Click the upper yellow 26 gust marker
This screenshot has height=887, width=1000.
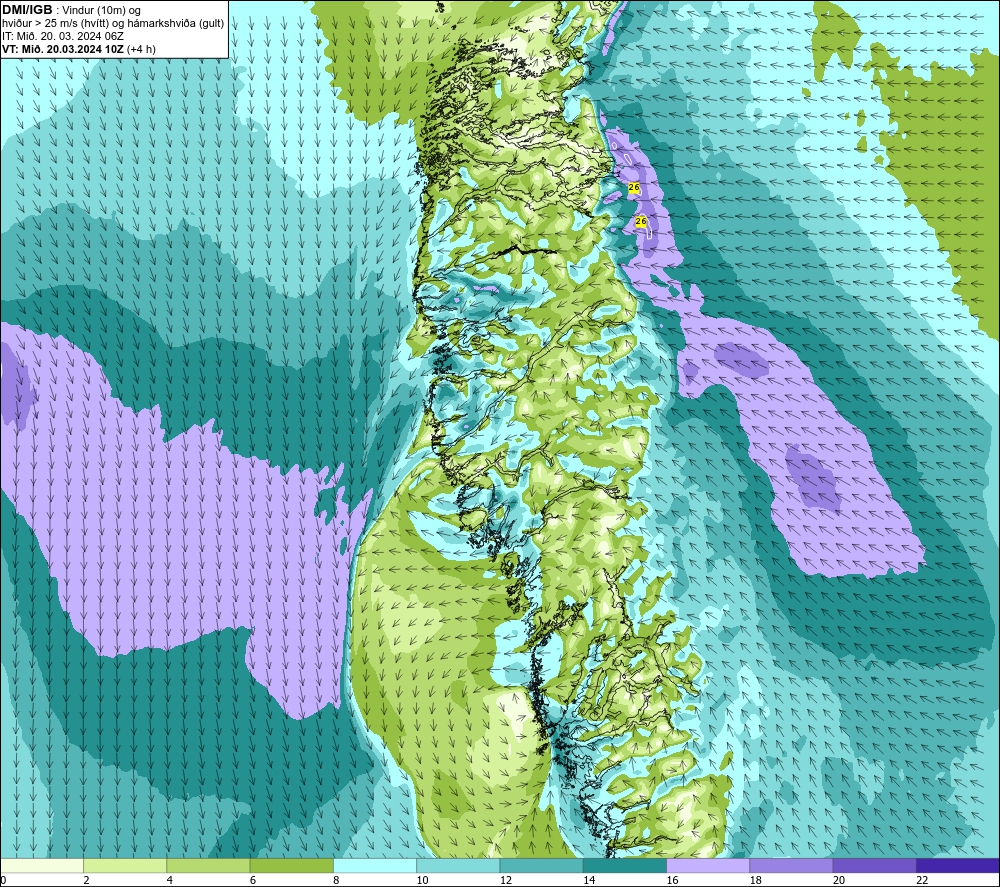click(x=634, y=187)
